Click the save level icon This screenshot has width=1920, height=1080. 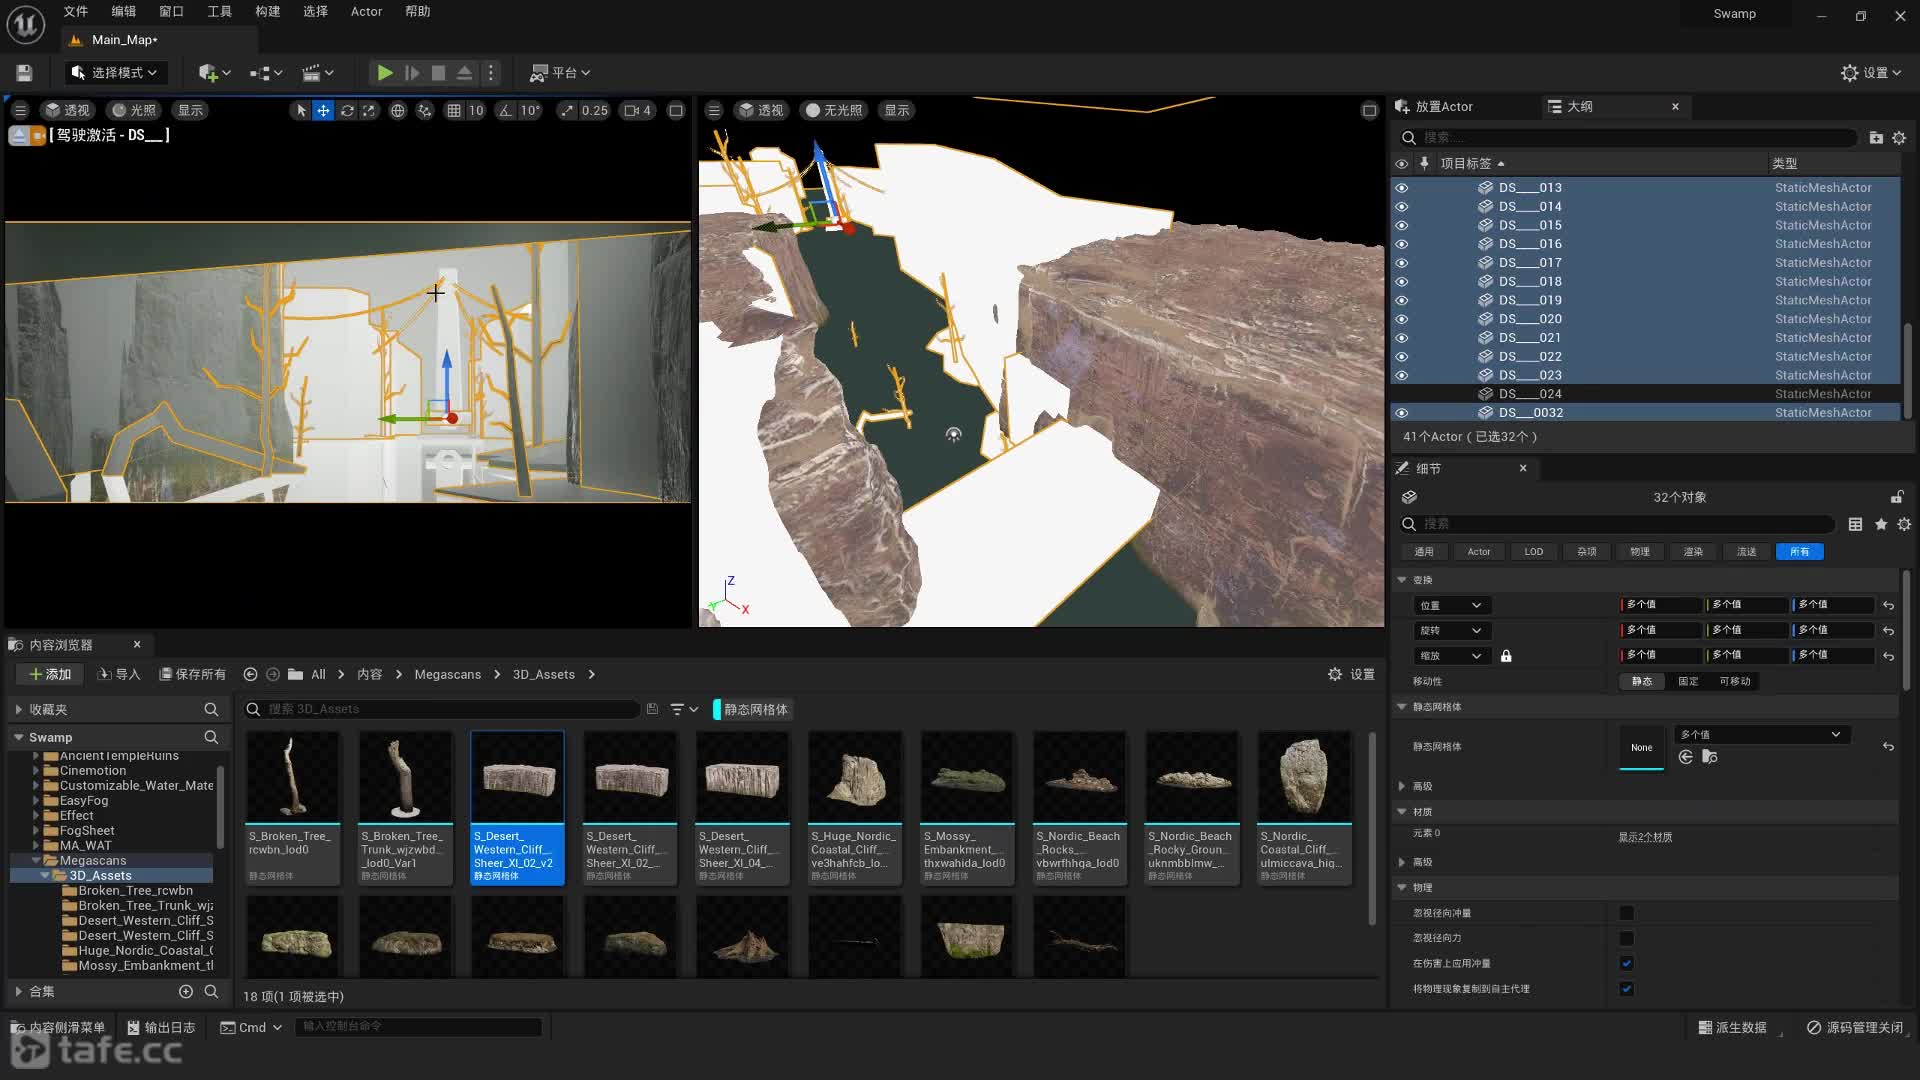point(25,73)
